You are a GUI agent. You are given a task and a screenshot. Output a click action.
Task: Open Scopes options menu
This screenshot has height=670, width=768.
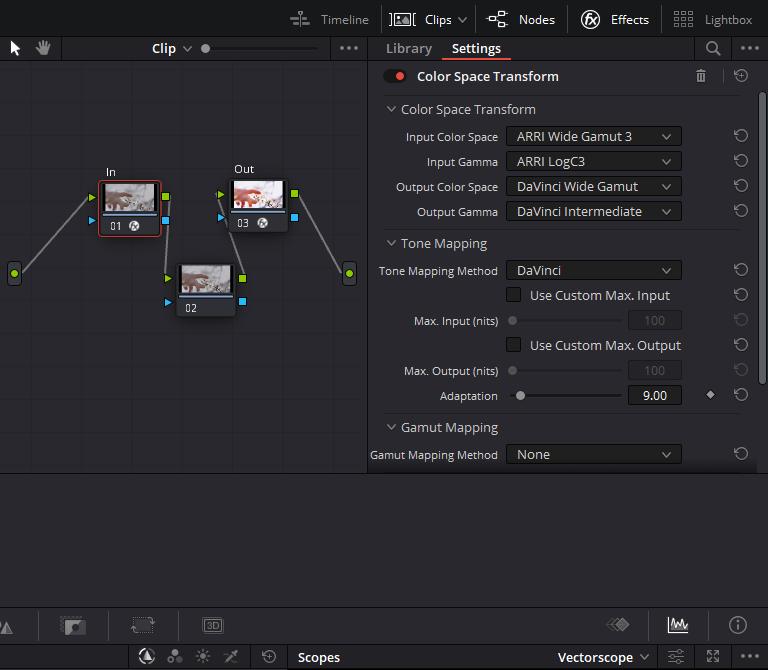coord(750,657)
